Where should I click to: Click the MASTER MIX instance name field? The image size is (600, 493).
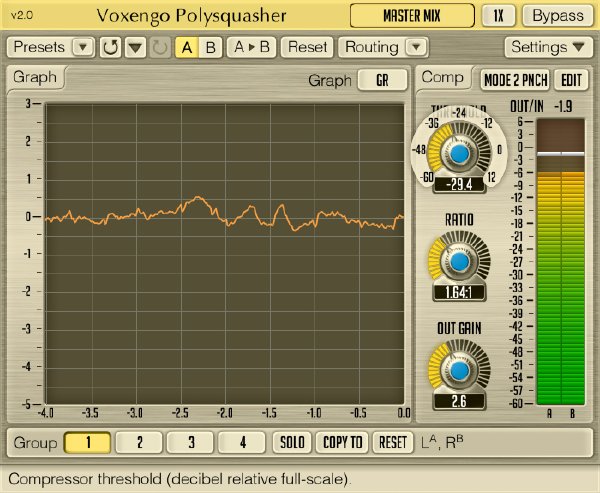click(x=412, y=16)
